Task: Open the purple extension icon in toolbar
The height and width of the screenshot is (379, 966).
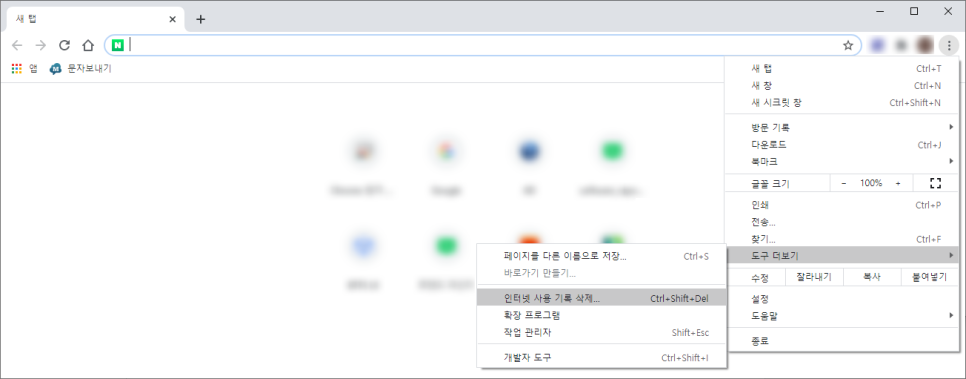Action: point(877,45)
